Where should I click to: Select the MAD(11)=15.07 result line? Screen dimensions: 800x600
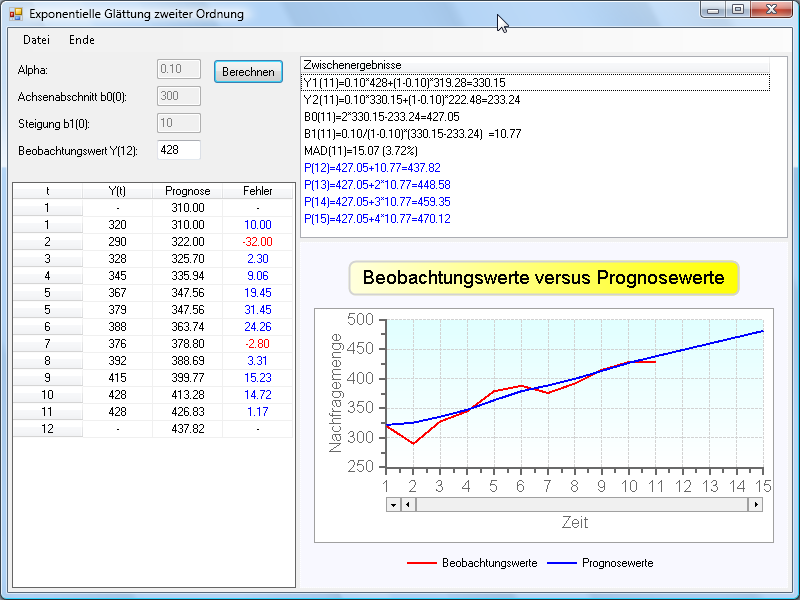pos(368,151)
